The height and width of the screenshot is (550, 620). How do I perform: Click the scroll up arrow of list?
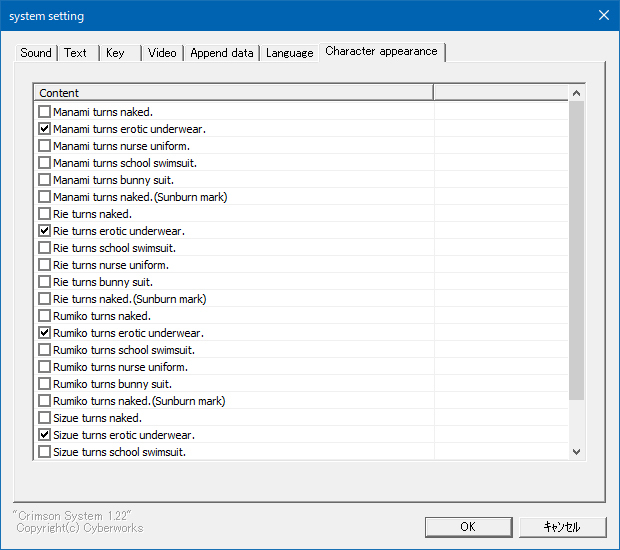coord(577,93)
